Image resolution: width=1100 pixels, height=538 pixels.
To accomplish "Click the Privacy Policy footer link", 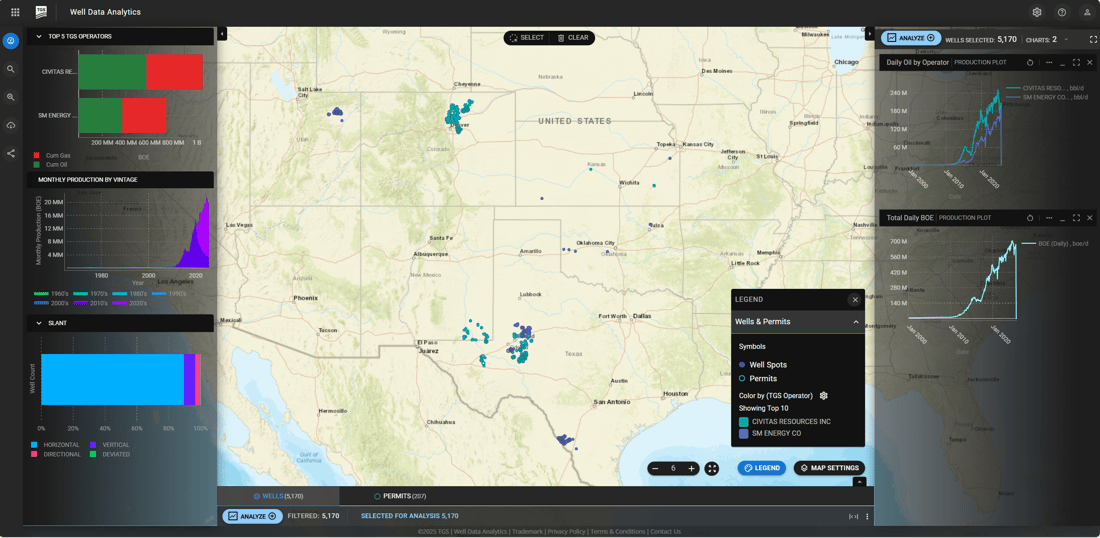I will [566, 532].
